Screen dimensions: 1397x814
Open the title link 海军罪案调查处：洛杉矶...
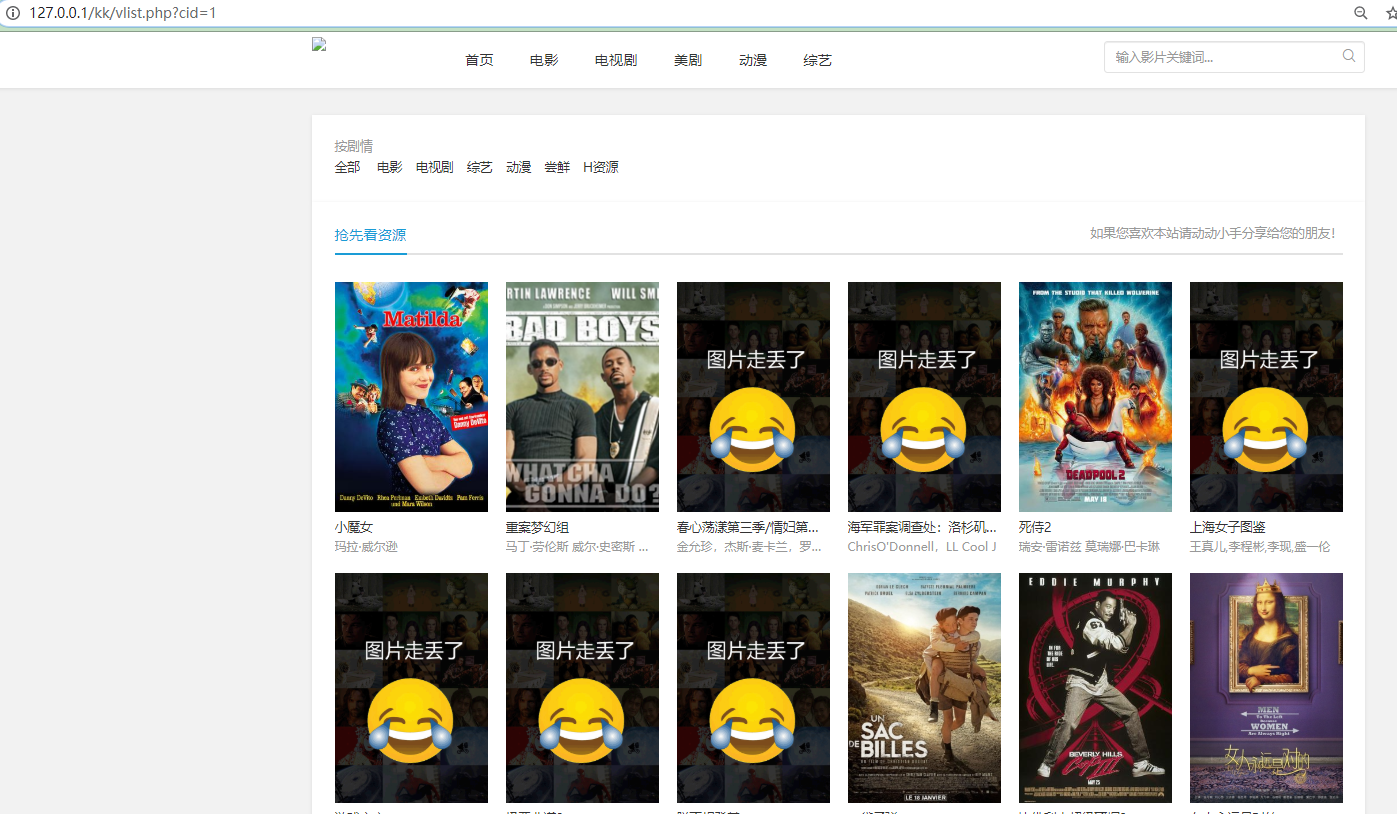click(x=922, y=527)
